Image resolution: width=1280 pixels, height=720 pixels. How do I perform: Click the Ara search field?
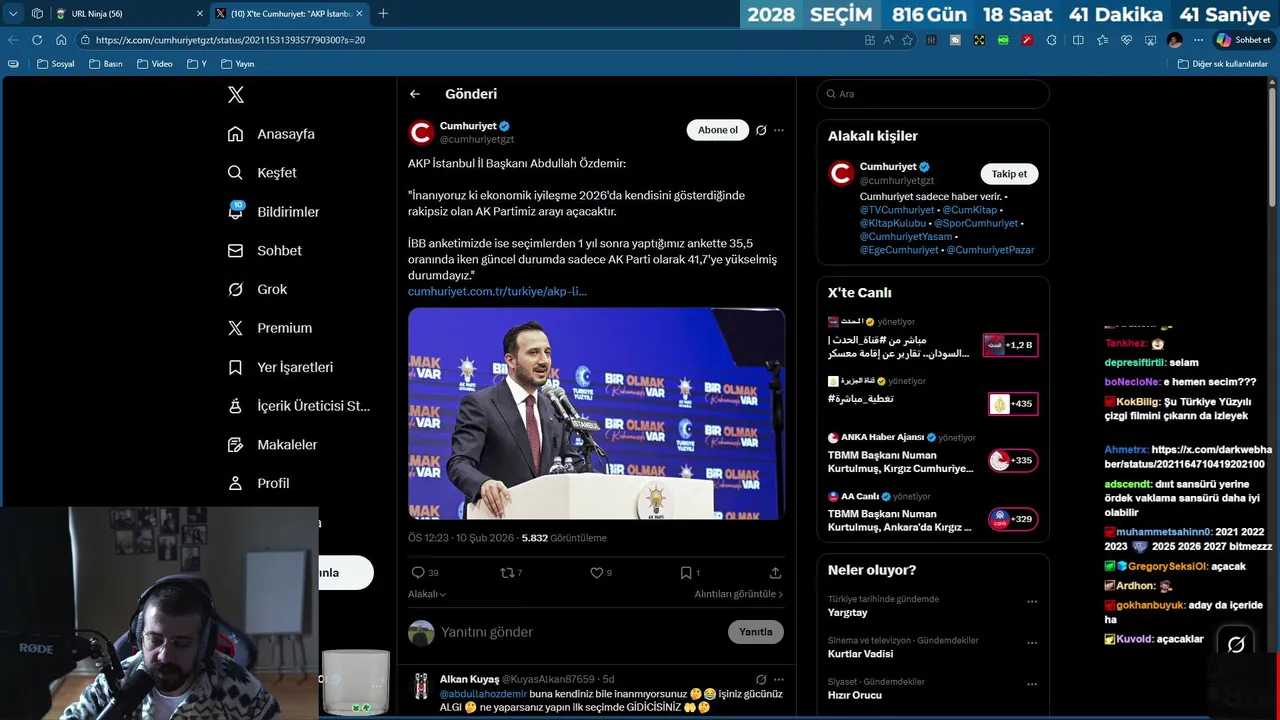(x=933, y=94)
